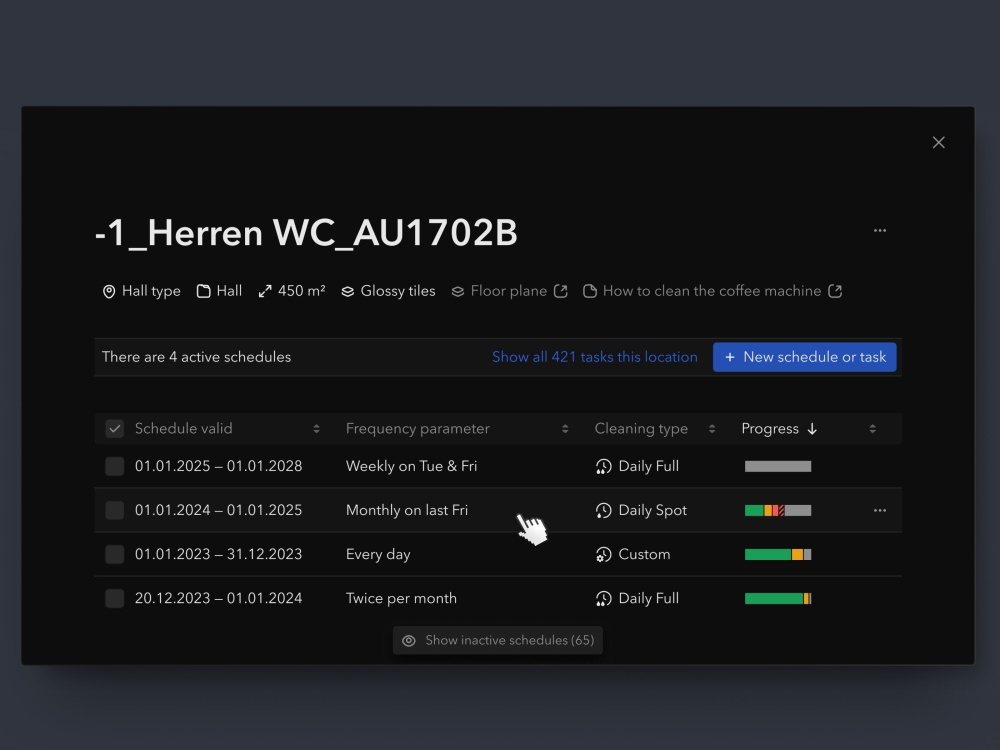Show inactive schedules (65)
This screenshot has width=1000, height=750.
pos(497,640)
